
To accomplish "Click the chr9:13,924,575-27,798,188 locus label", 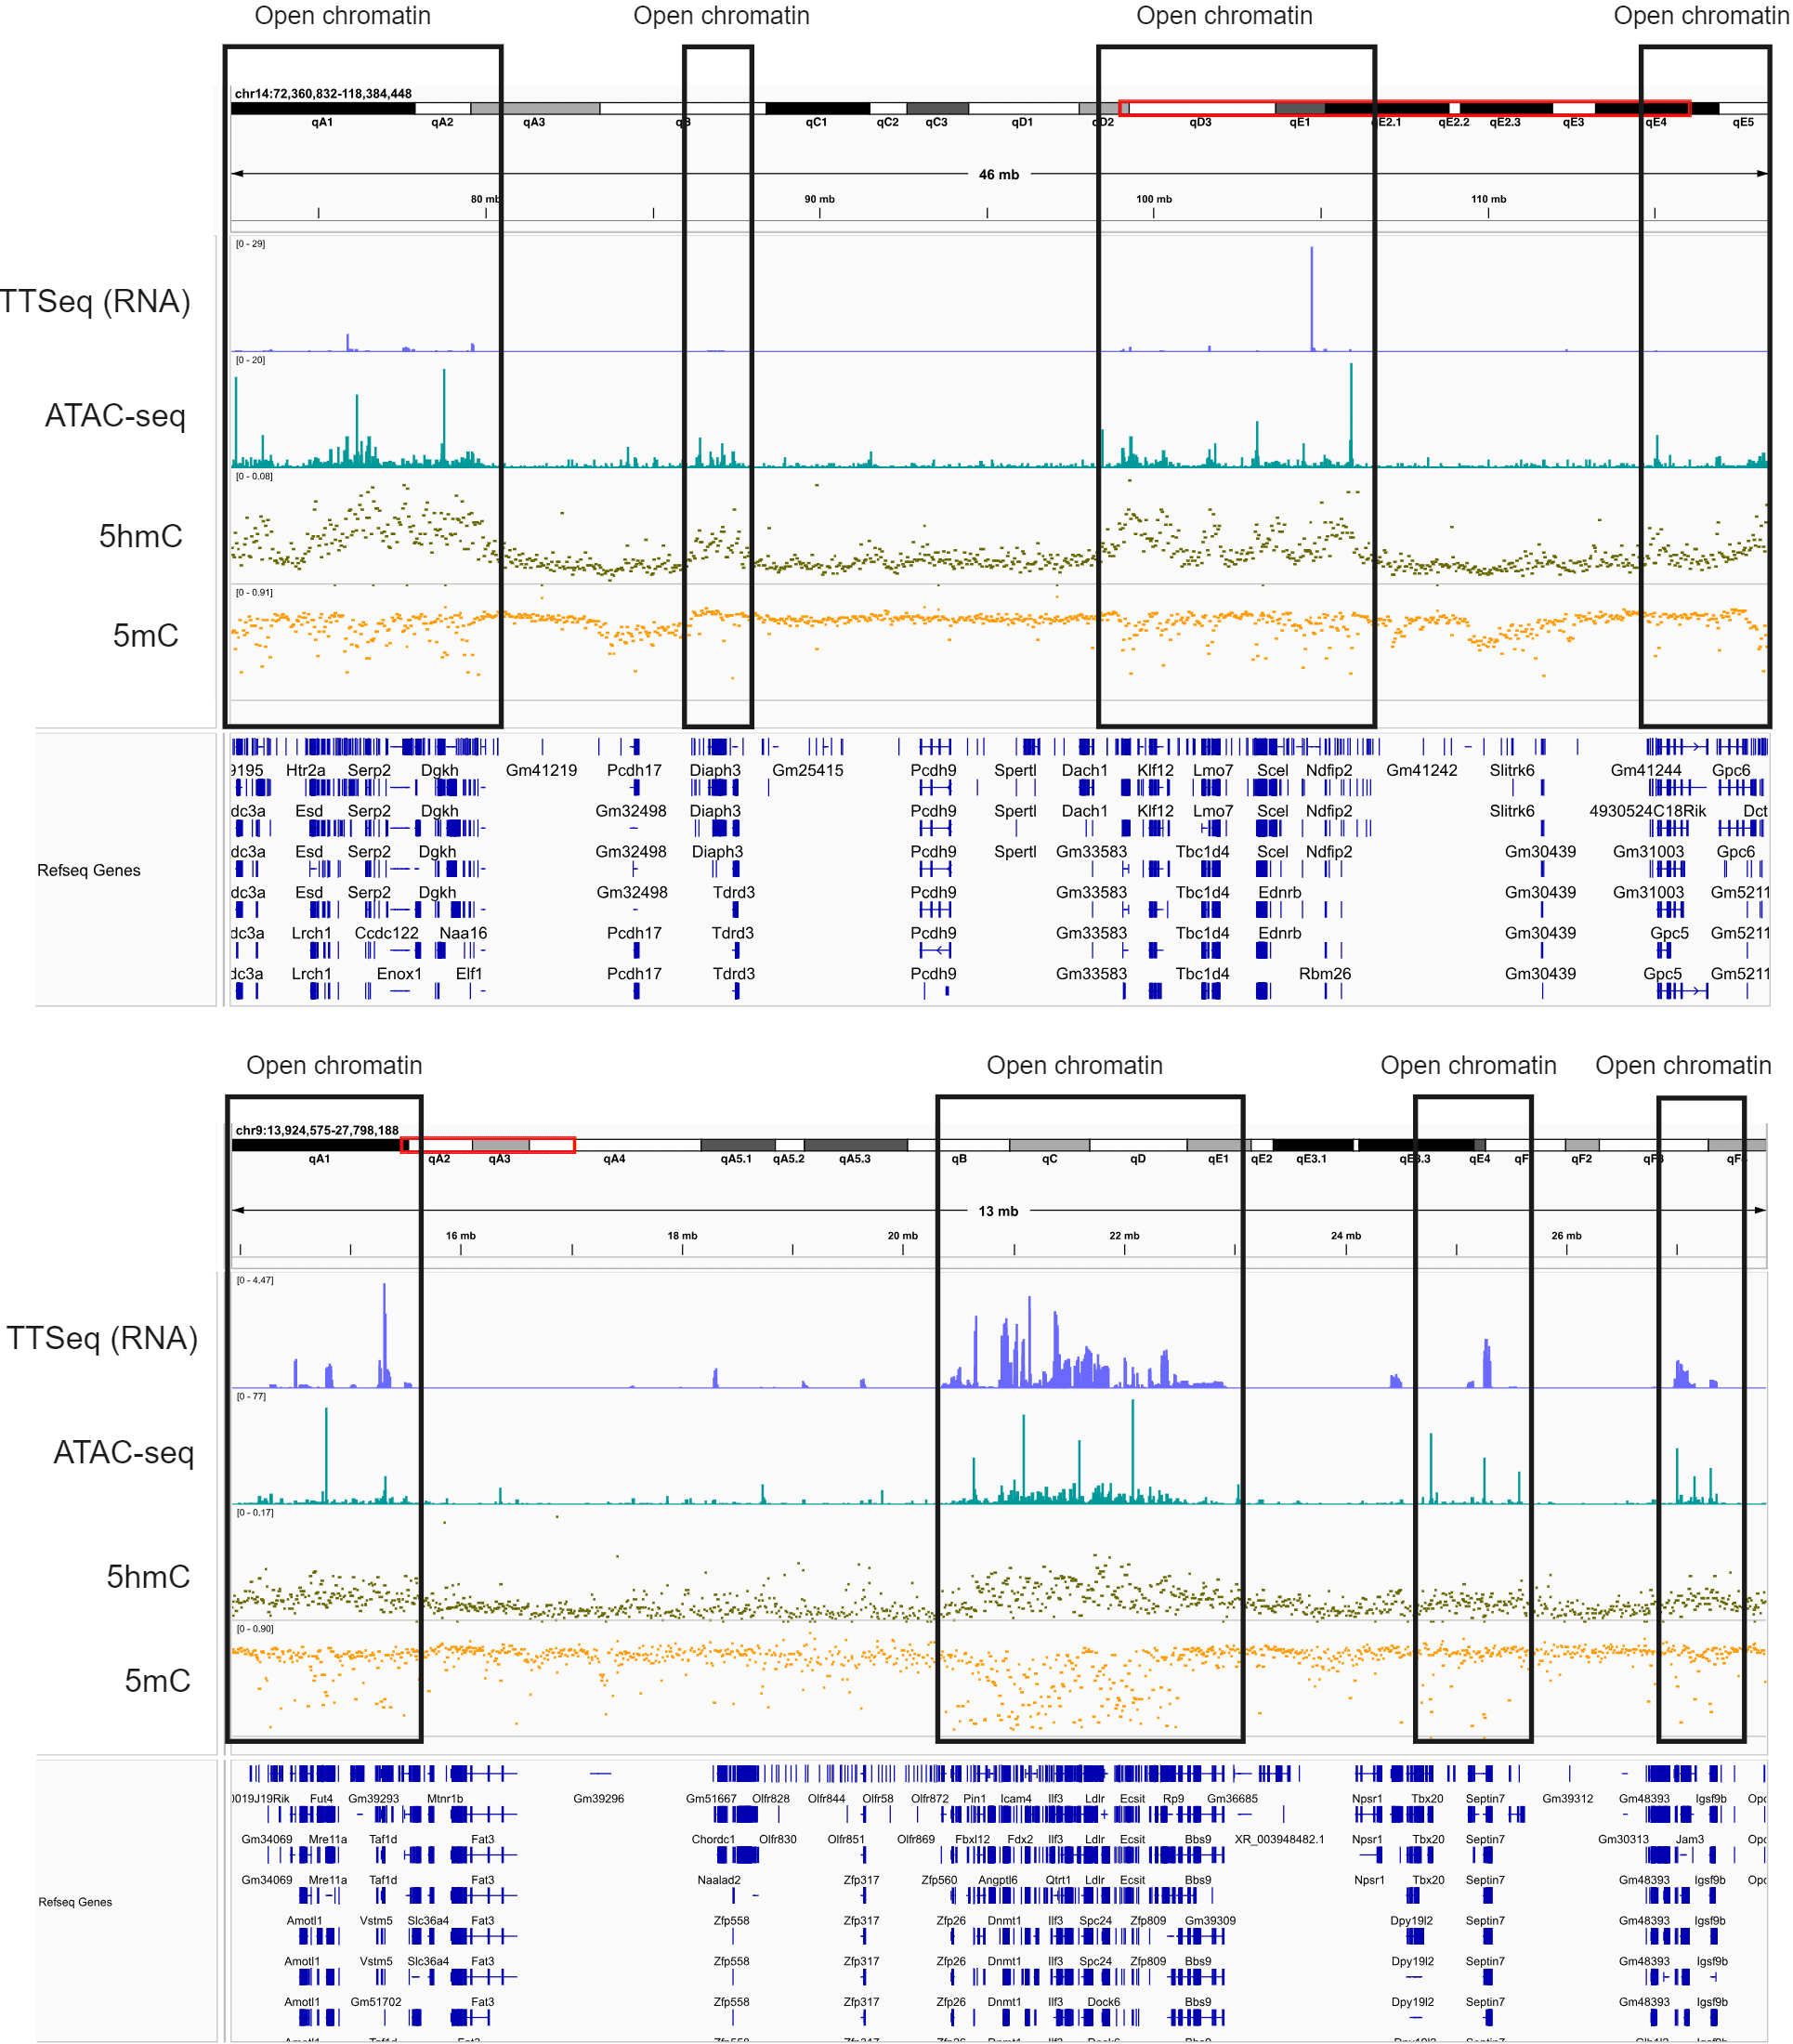I will 317,1130.
